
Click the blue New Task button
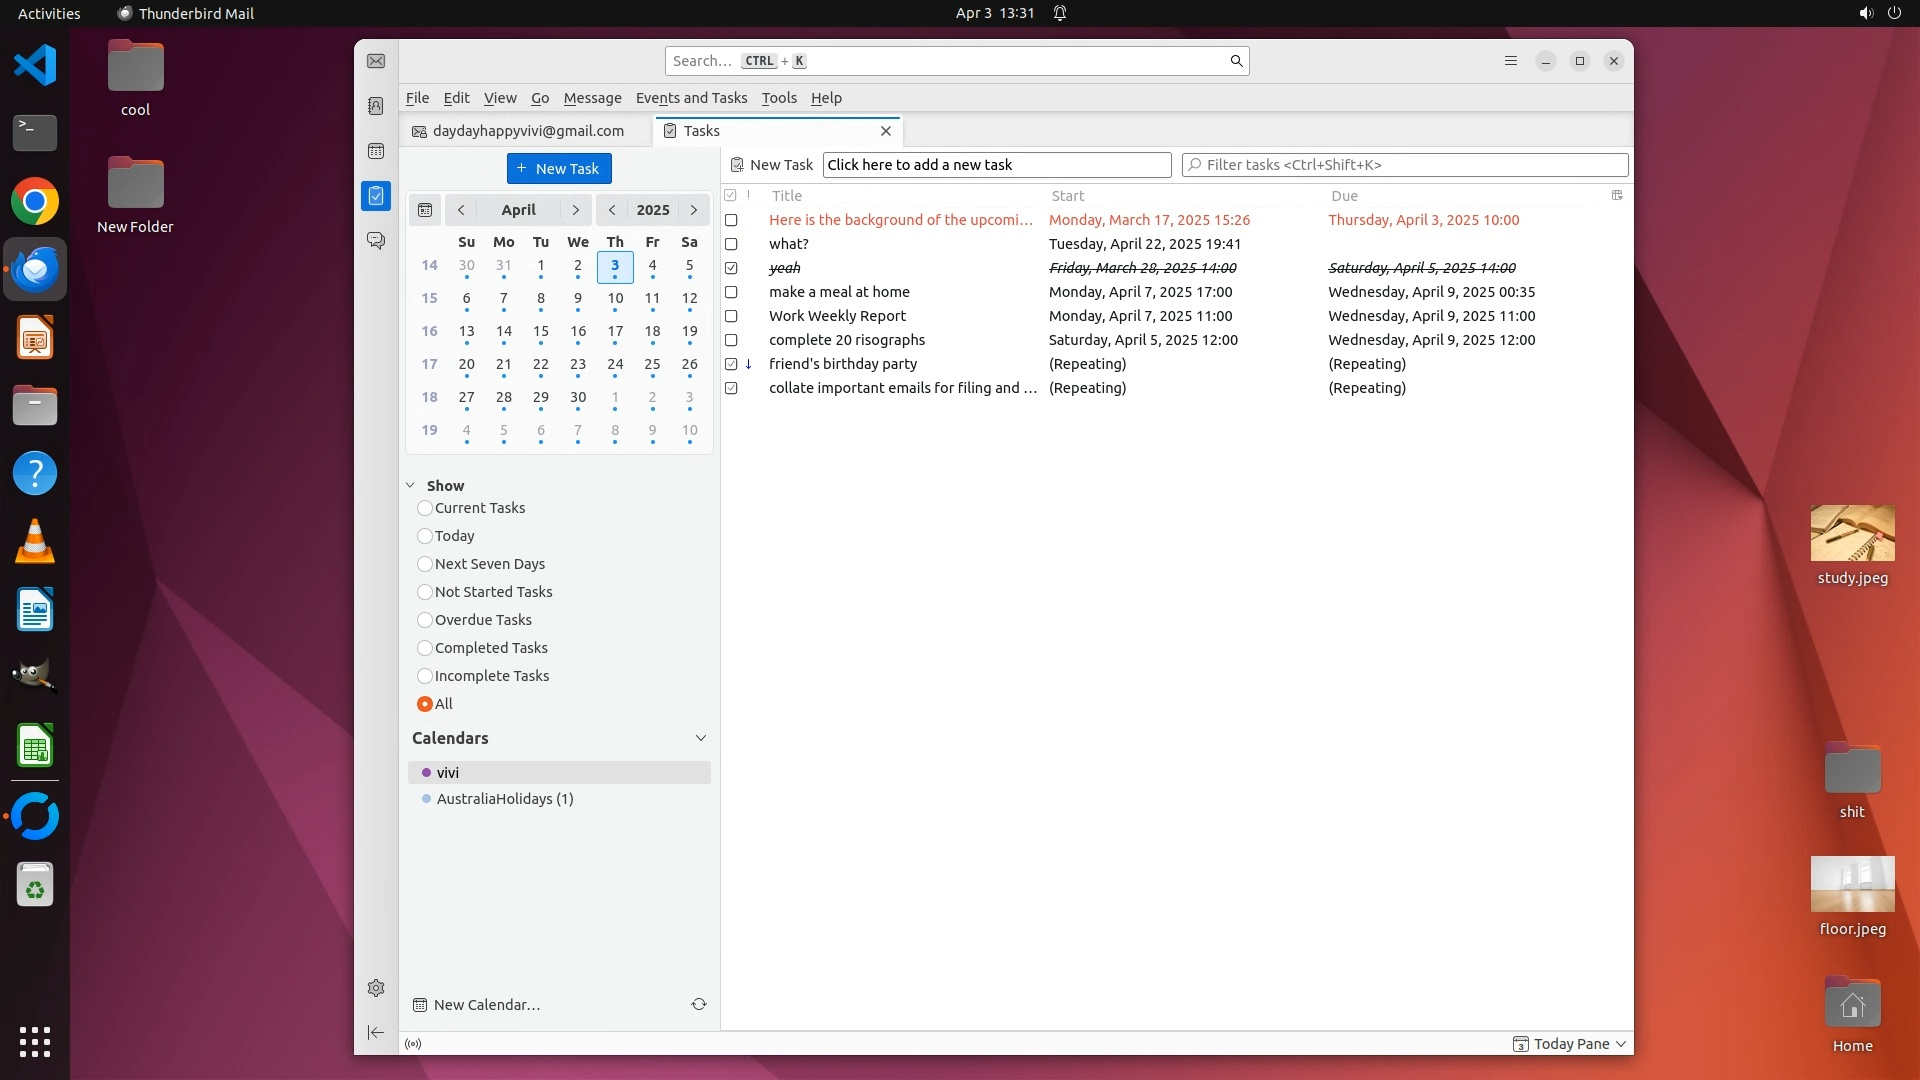click(x=559, y=168)
